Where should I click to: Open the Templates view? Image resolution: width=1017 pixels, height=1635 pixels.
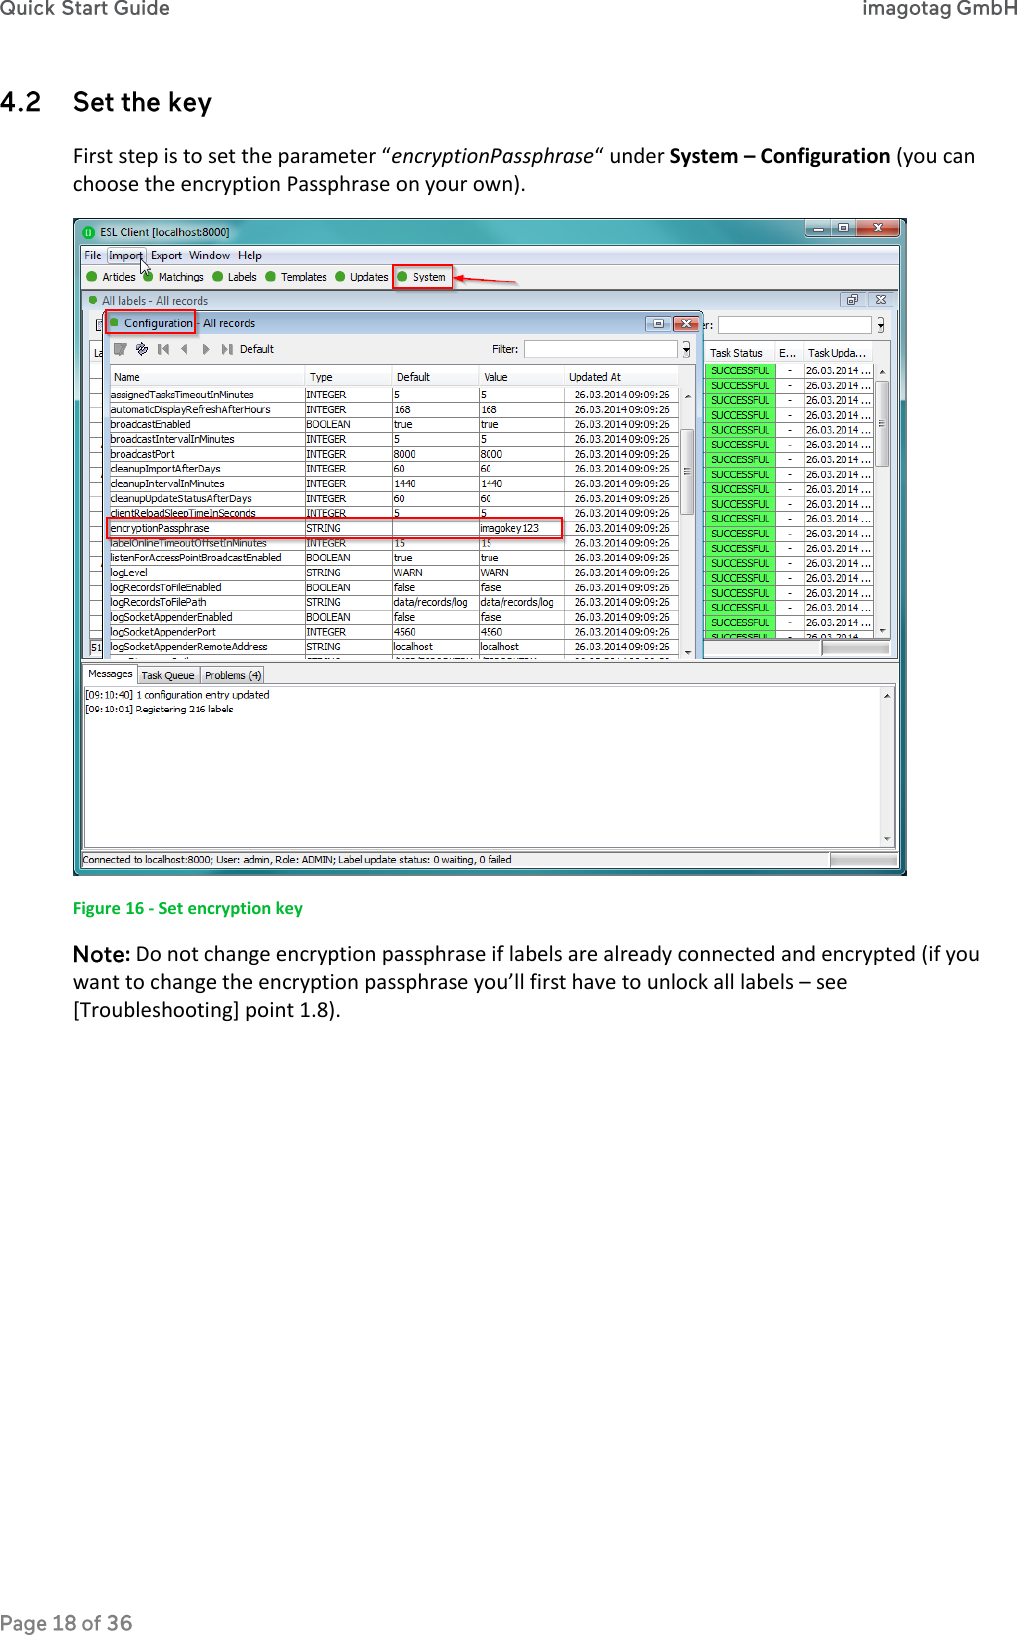coord(296,277)
